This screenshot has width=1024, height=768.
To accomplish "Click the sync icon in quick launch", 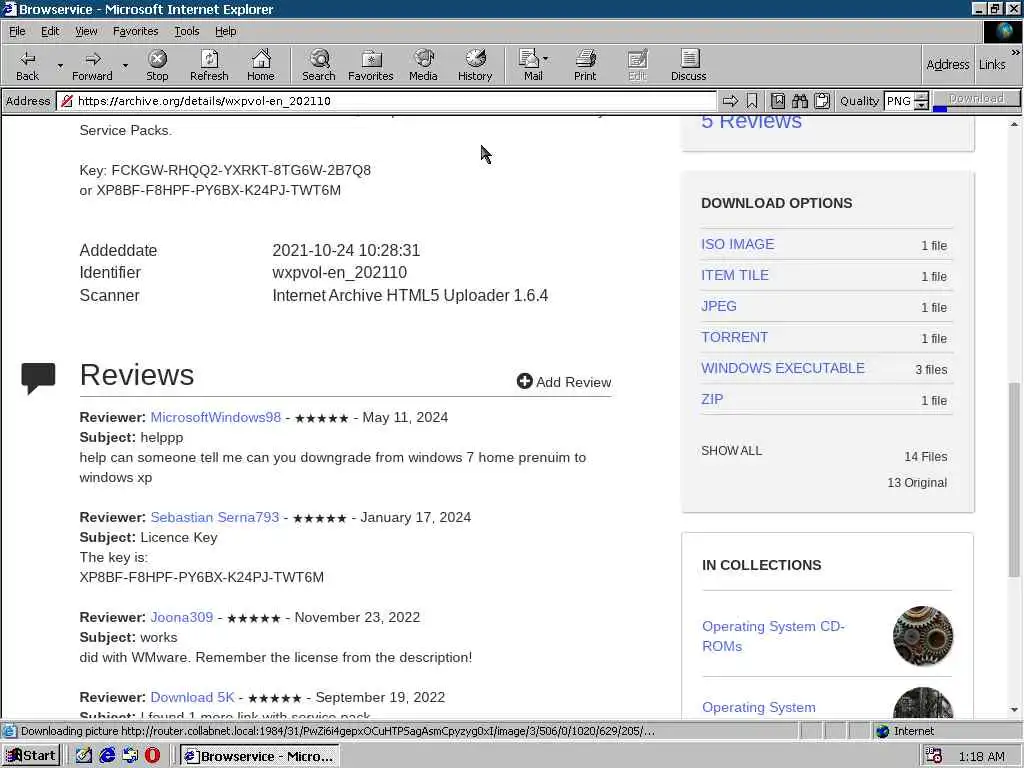I will pyautogui.click(x=130, y=756).
